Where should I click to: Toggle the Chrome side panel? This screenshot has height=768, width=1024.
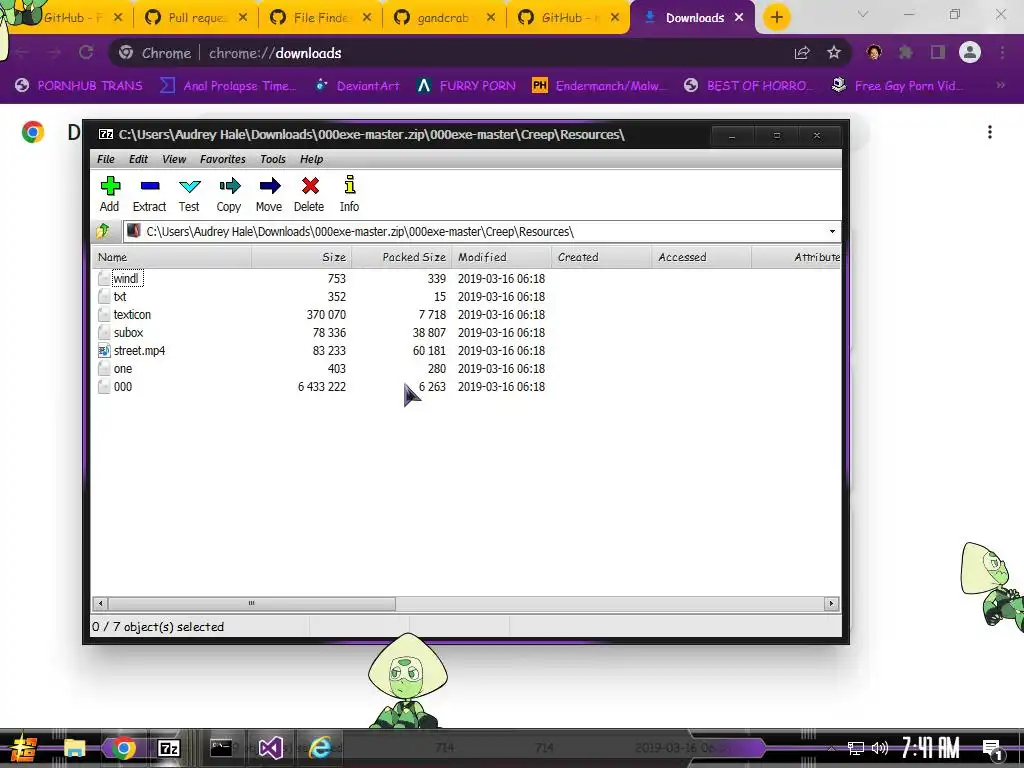938,53
